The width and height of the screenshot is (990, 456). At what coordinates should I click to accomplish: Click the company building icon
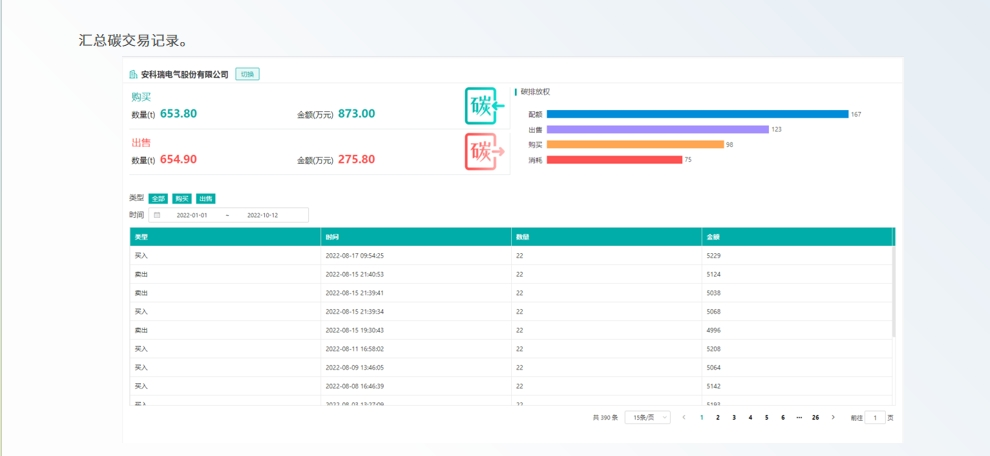[x=133, y=74]
